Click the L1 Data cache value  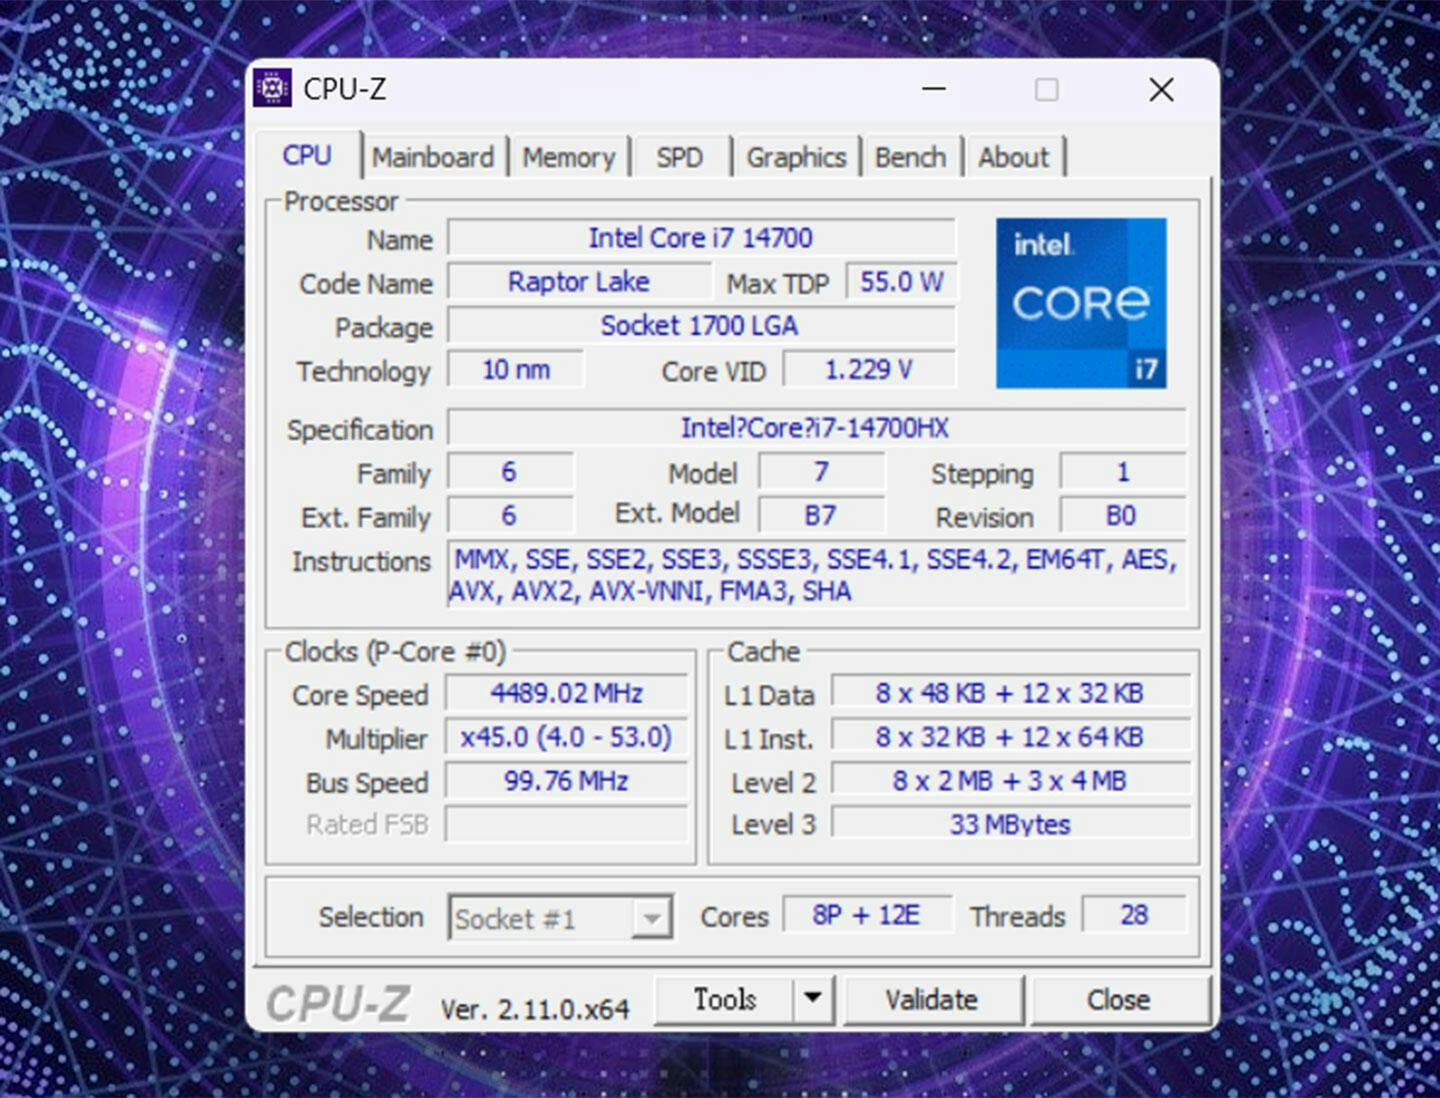coord(1010,693)
